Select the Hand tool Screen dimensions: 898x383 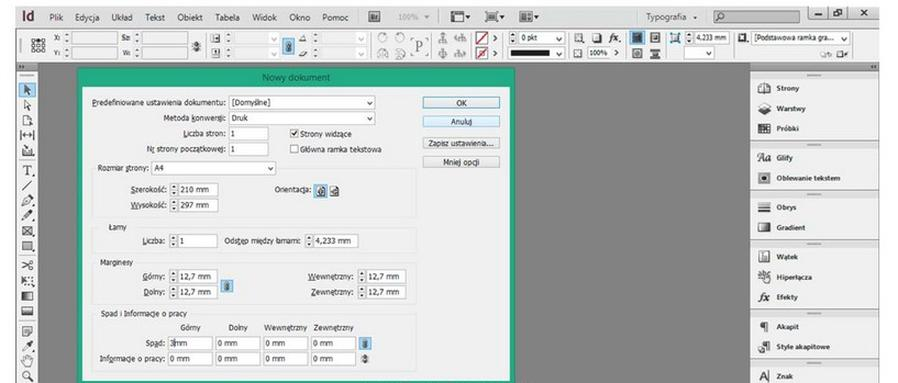coord(27,361)
